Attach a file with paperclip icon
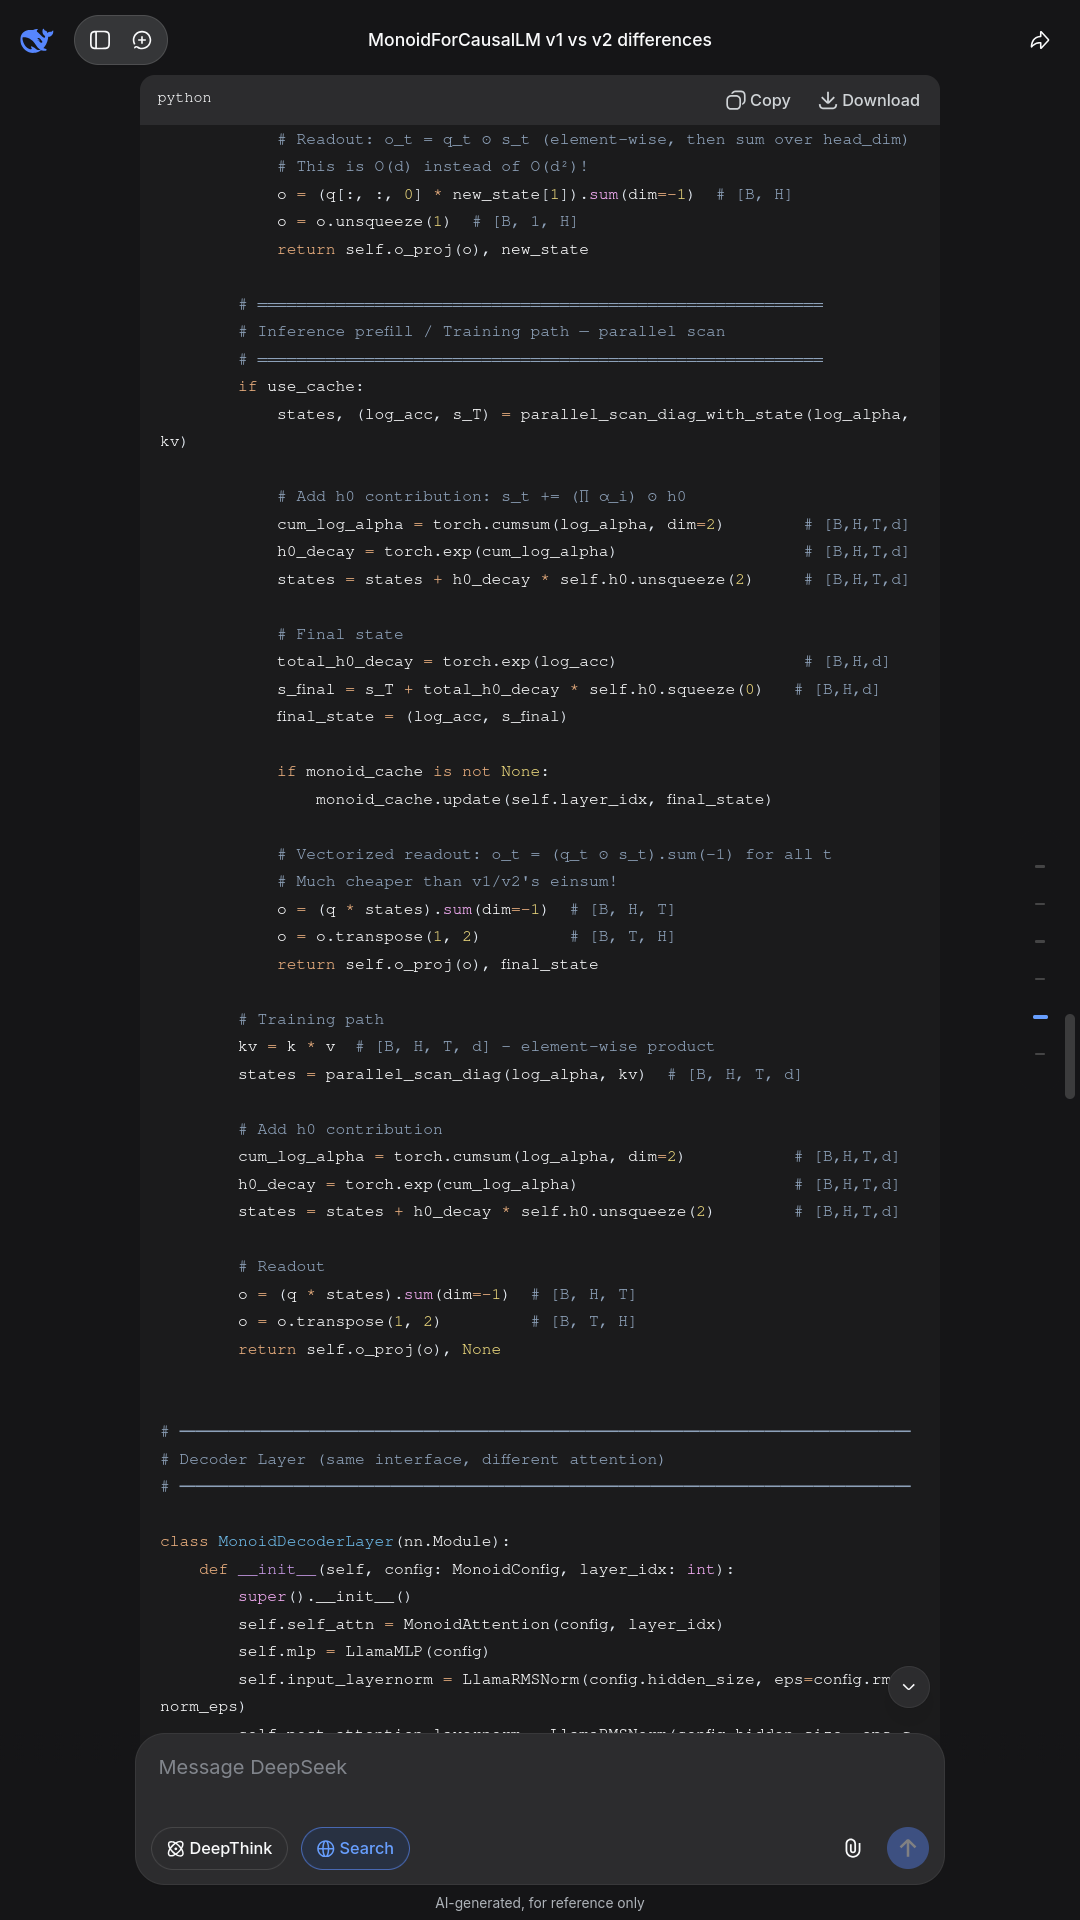The image size is (1080, 1920). pos(853,1848)
